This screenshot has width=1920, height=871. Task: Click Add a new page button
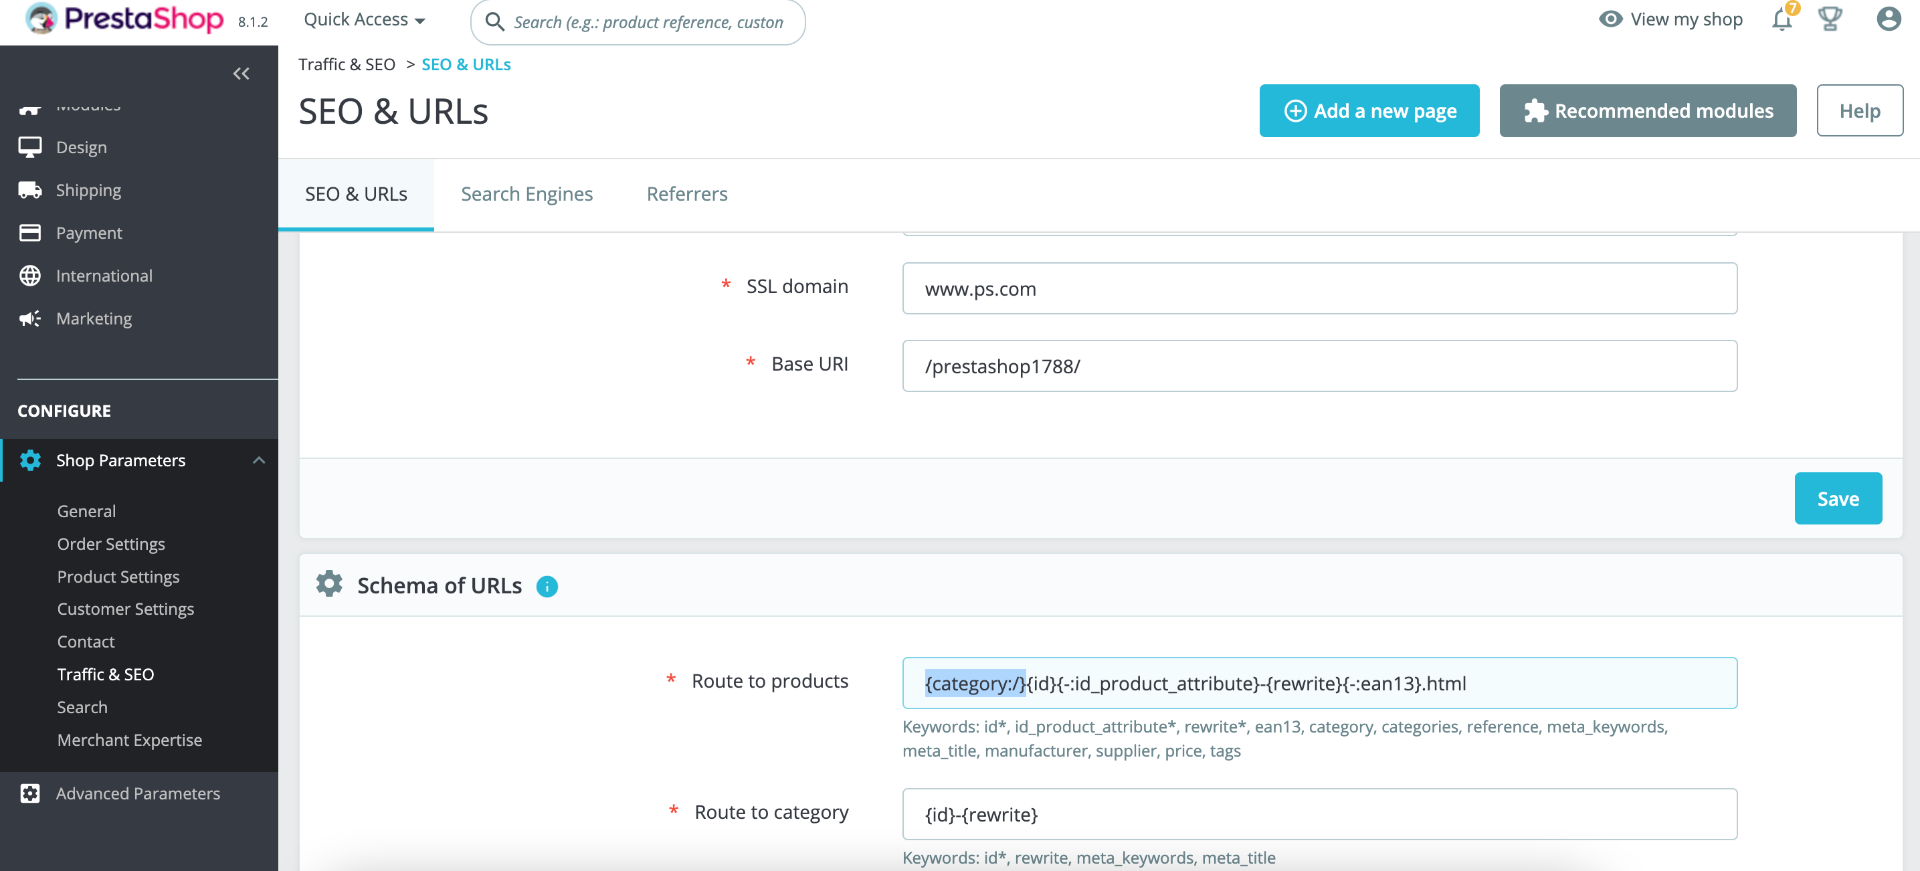[1369, 111]
